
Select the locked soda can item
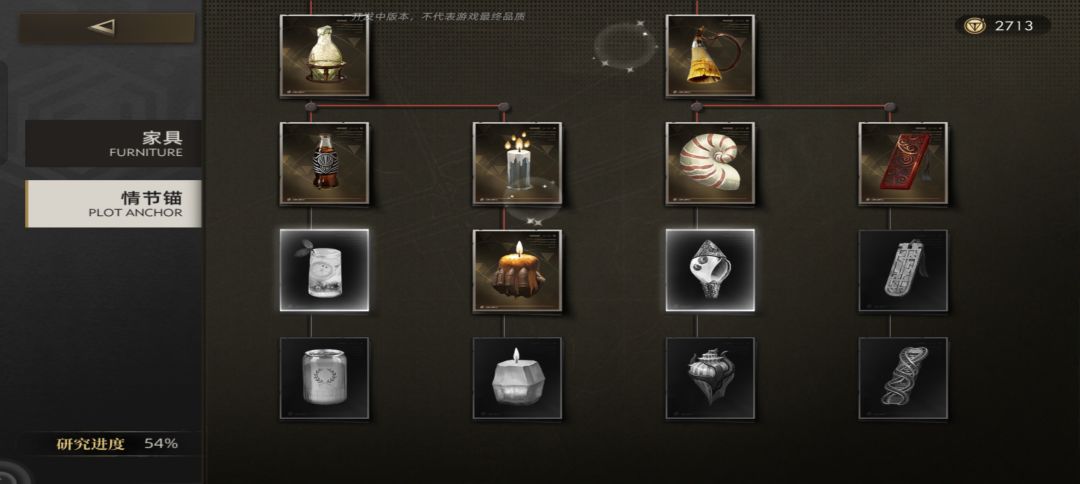[324, 378]
